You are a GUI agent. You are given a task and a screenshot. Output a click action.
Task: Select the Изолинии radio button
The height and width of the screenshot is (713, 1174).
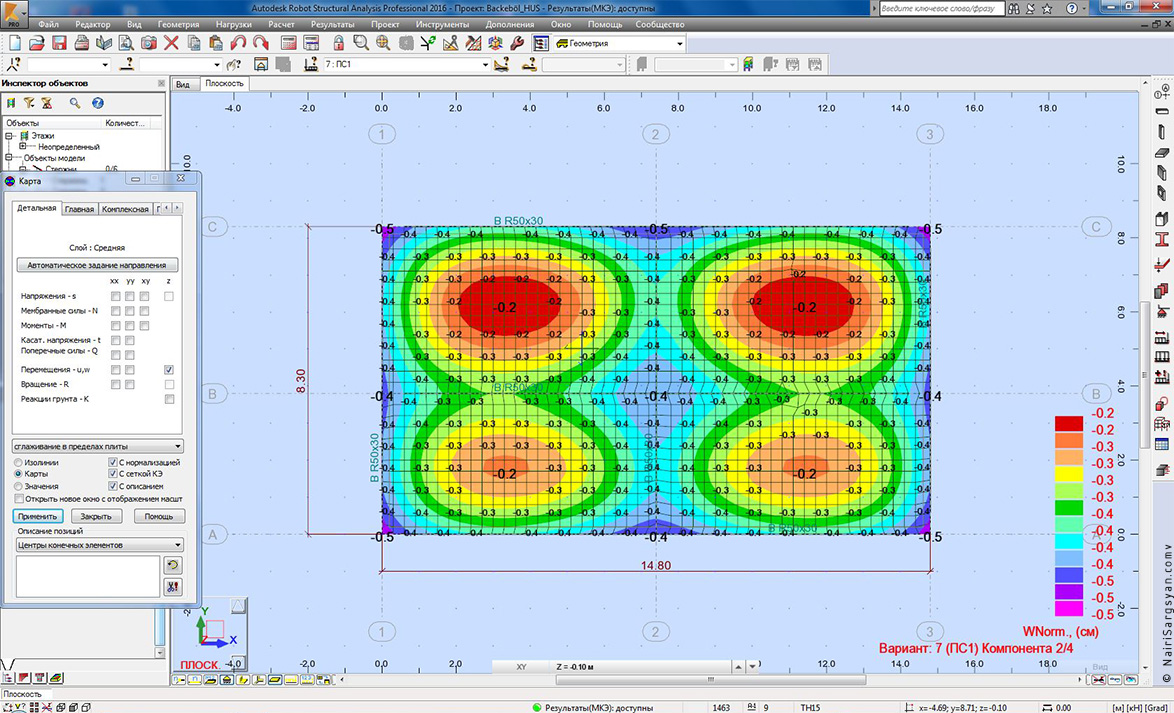click(19, 463)
